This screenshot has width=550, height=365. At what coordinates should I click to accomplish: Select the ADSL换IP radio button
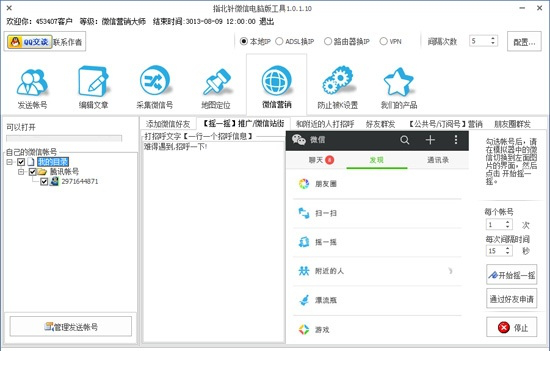[279, 41]
